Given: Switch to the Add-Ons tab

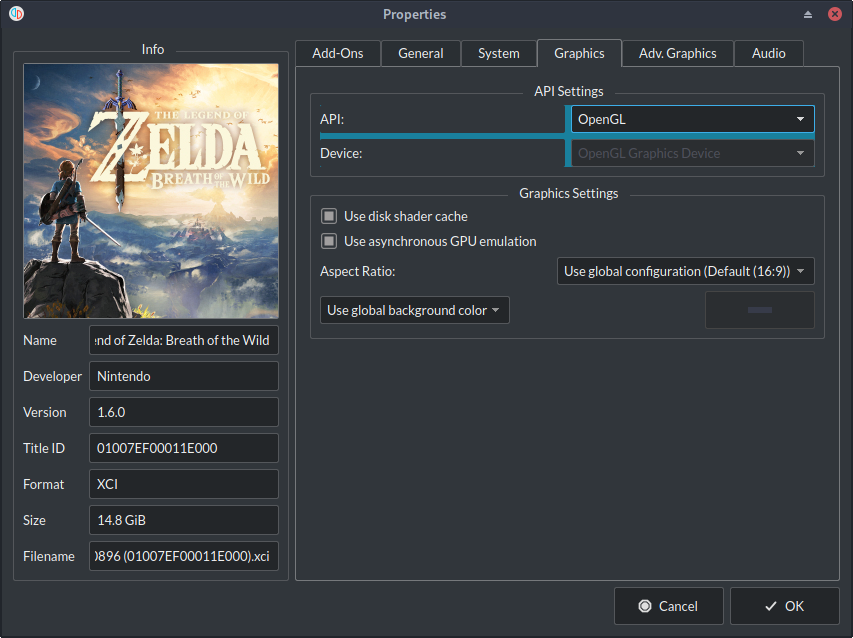Looking at the screenshot, I should coord(338,53).
